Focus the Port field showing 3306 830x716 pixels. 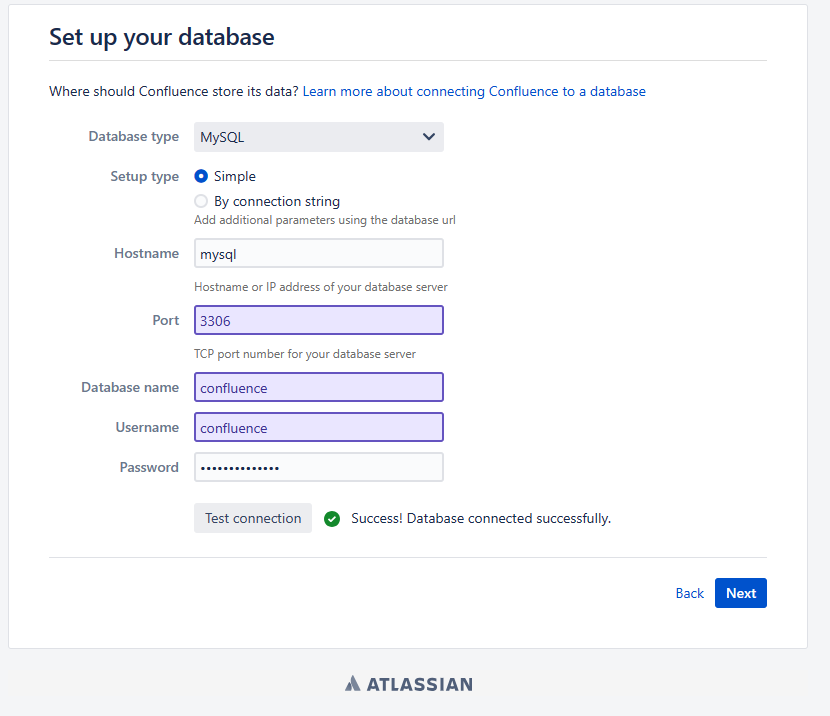pos(318,321)
